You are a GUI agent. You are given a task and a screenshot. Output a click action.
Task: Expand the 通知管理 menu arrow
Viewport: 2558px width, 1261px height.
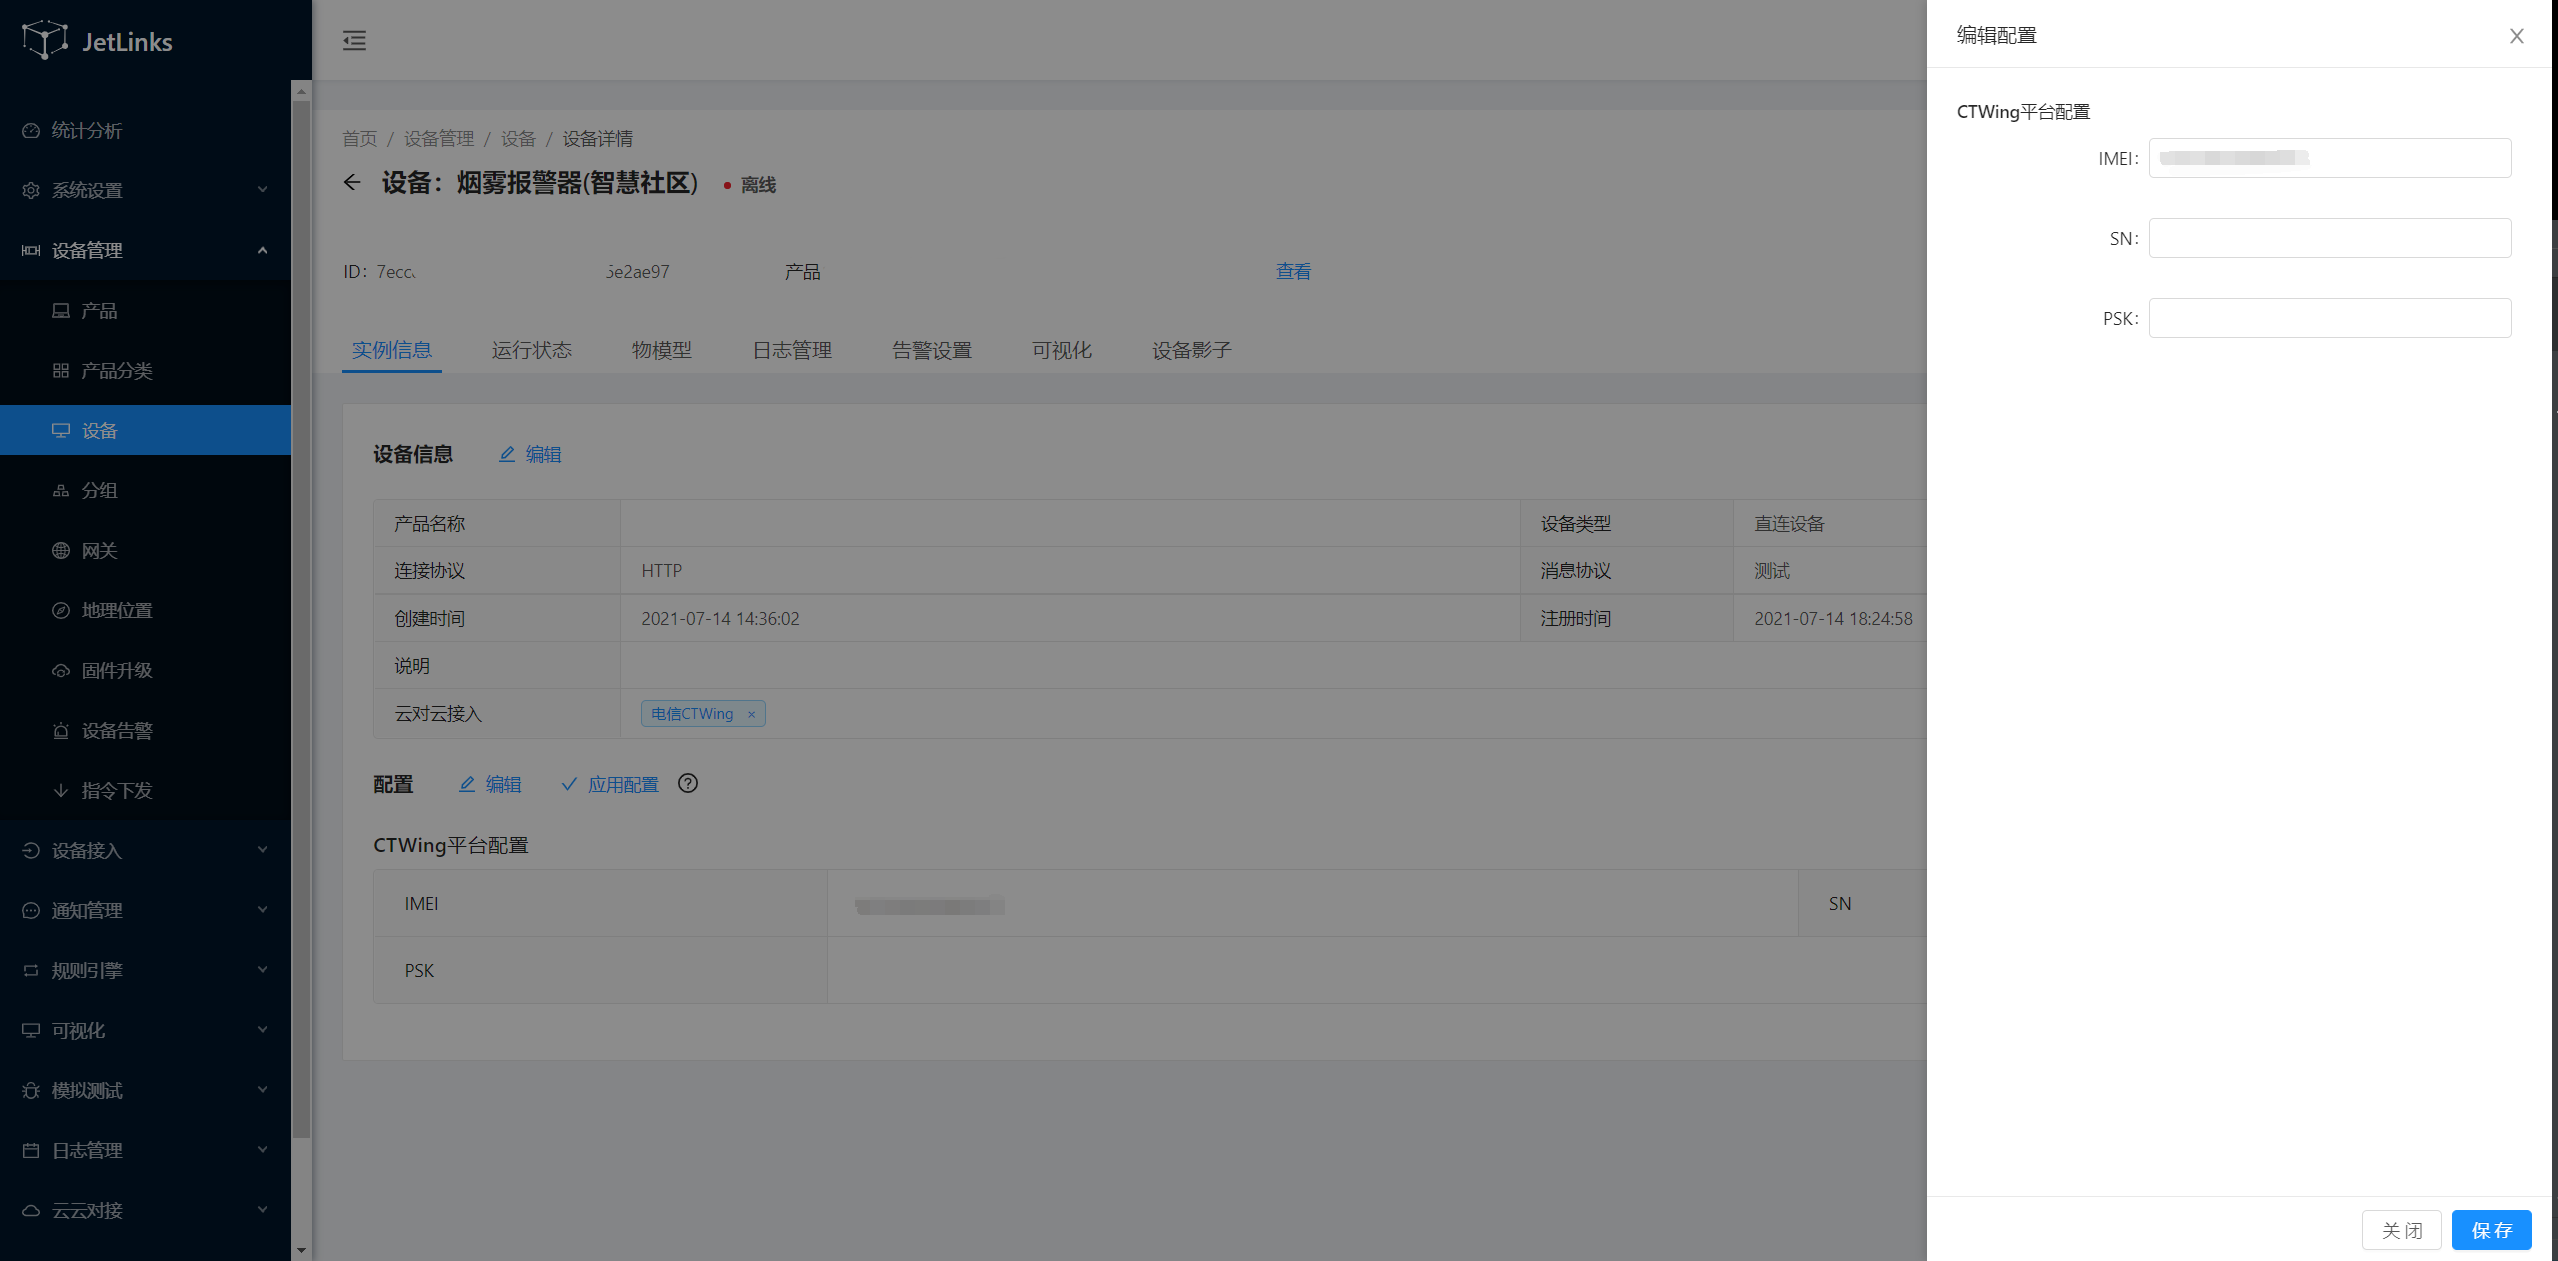tap(262, 910)
